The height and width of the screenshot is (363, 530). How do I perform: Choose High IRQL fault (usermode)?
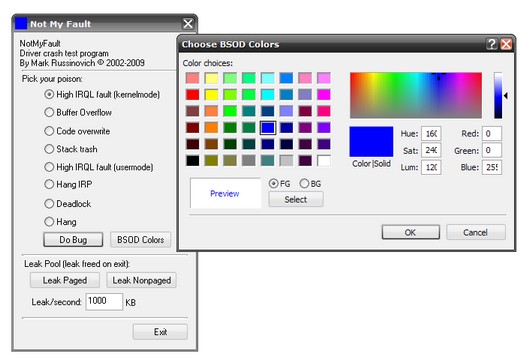(49, 167)
